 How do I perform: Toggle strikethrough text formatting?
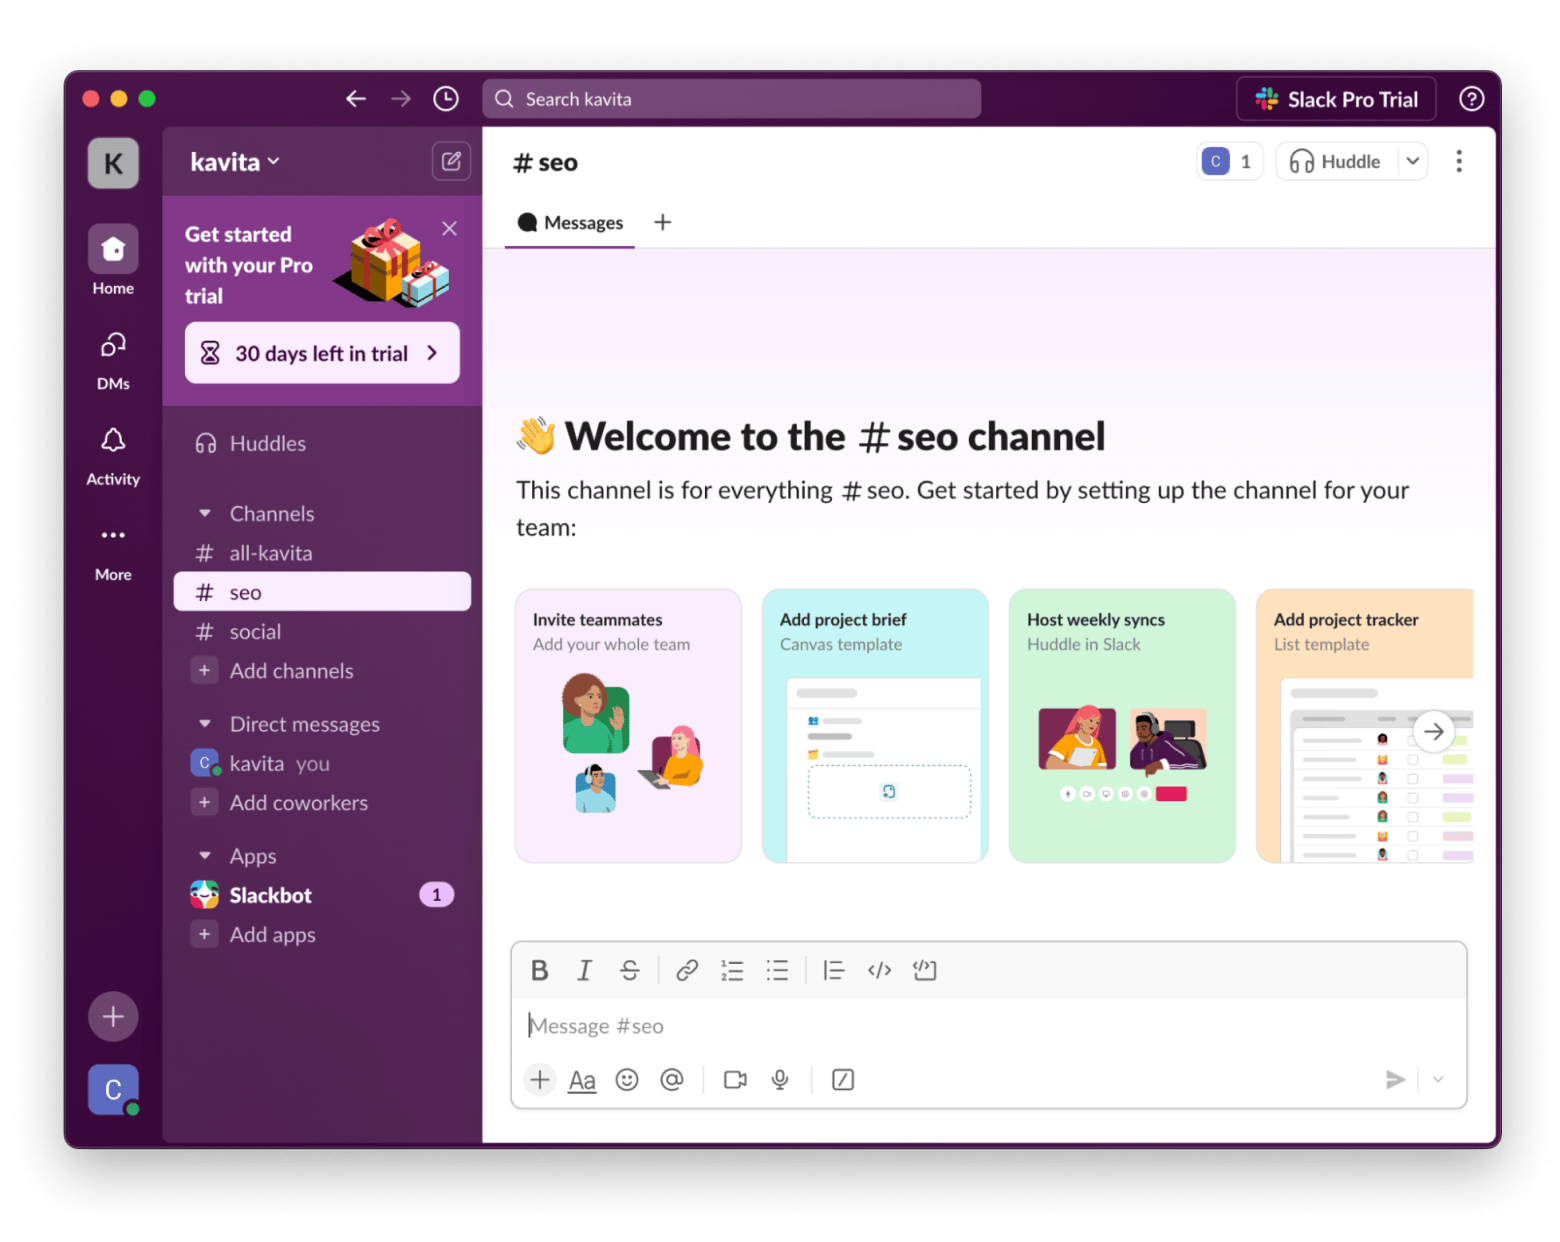(x=629, y=970)
